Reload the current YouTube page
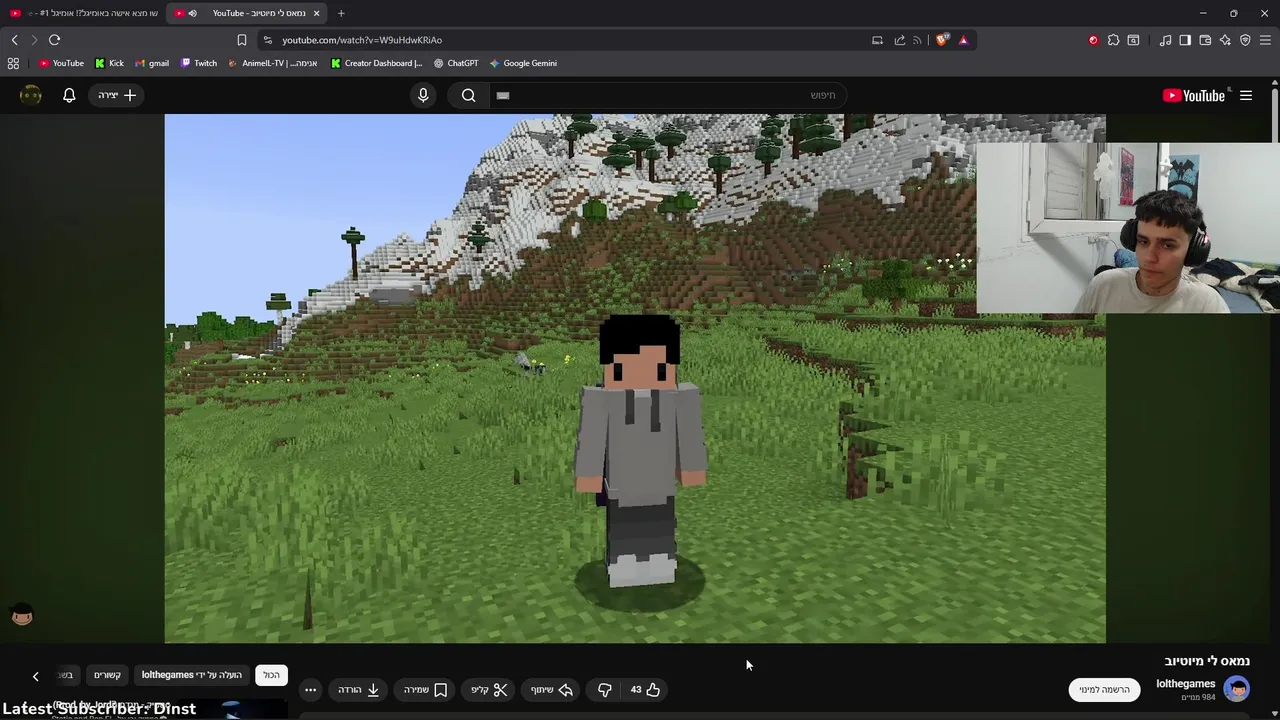This screenshot has width=1280, height=720. point(55,40)
